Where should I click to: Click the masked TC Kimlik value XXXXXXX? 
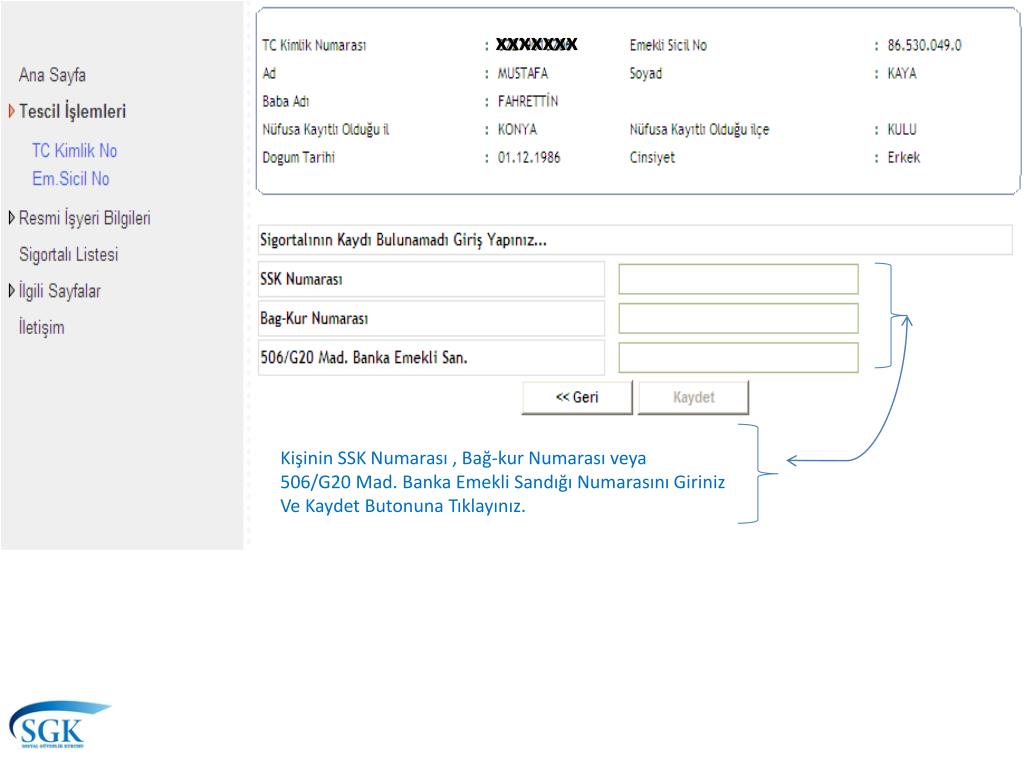pos(536,44)
